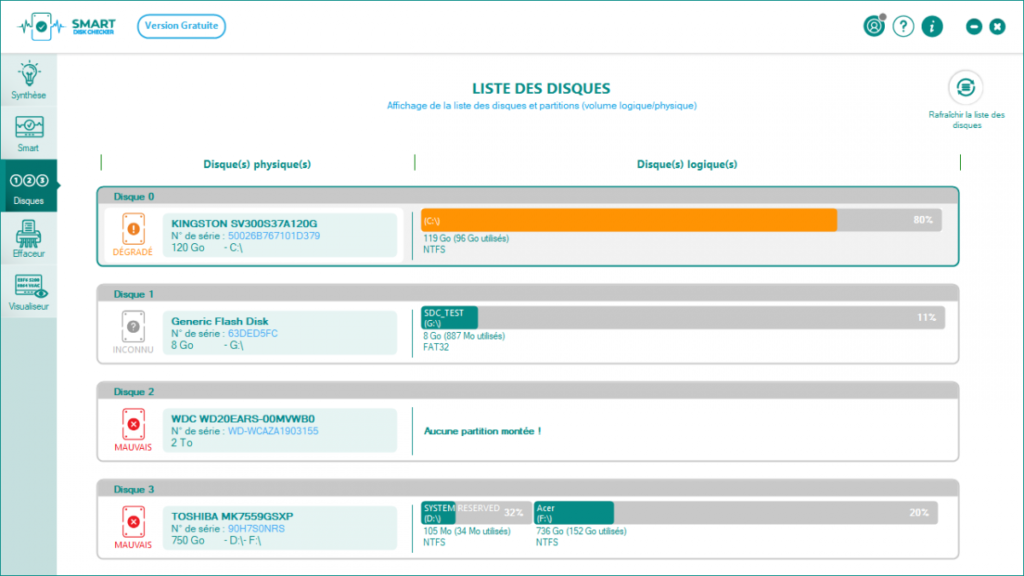Viewport: 1024px width, 576px height.
Task: Click the '119 Go (96 Go utilisés)' text
Action: pos(466,238)
